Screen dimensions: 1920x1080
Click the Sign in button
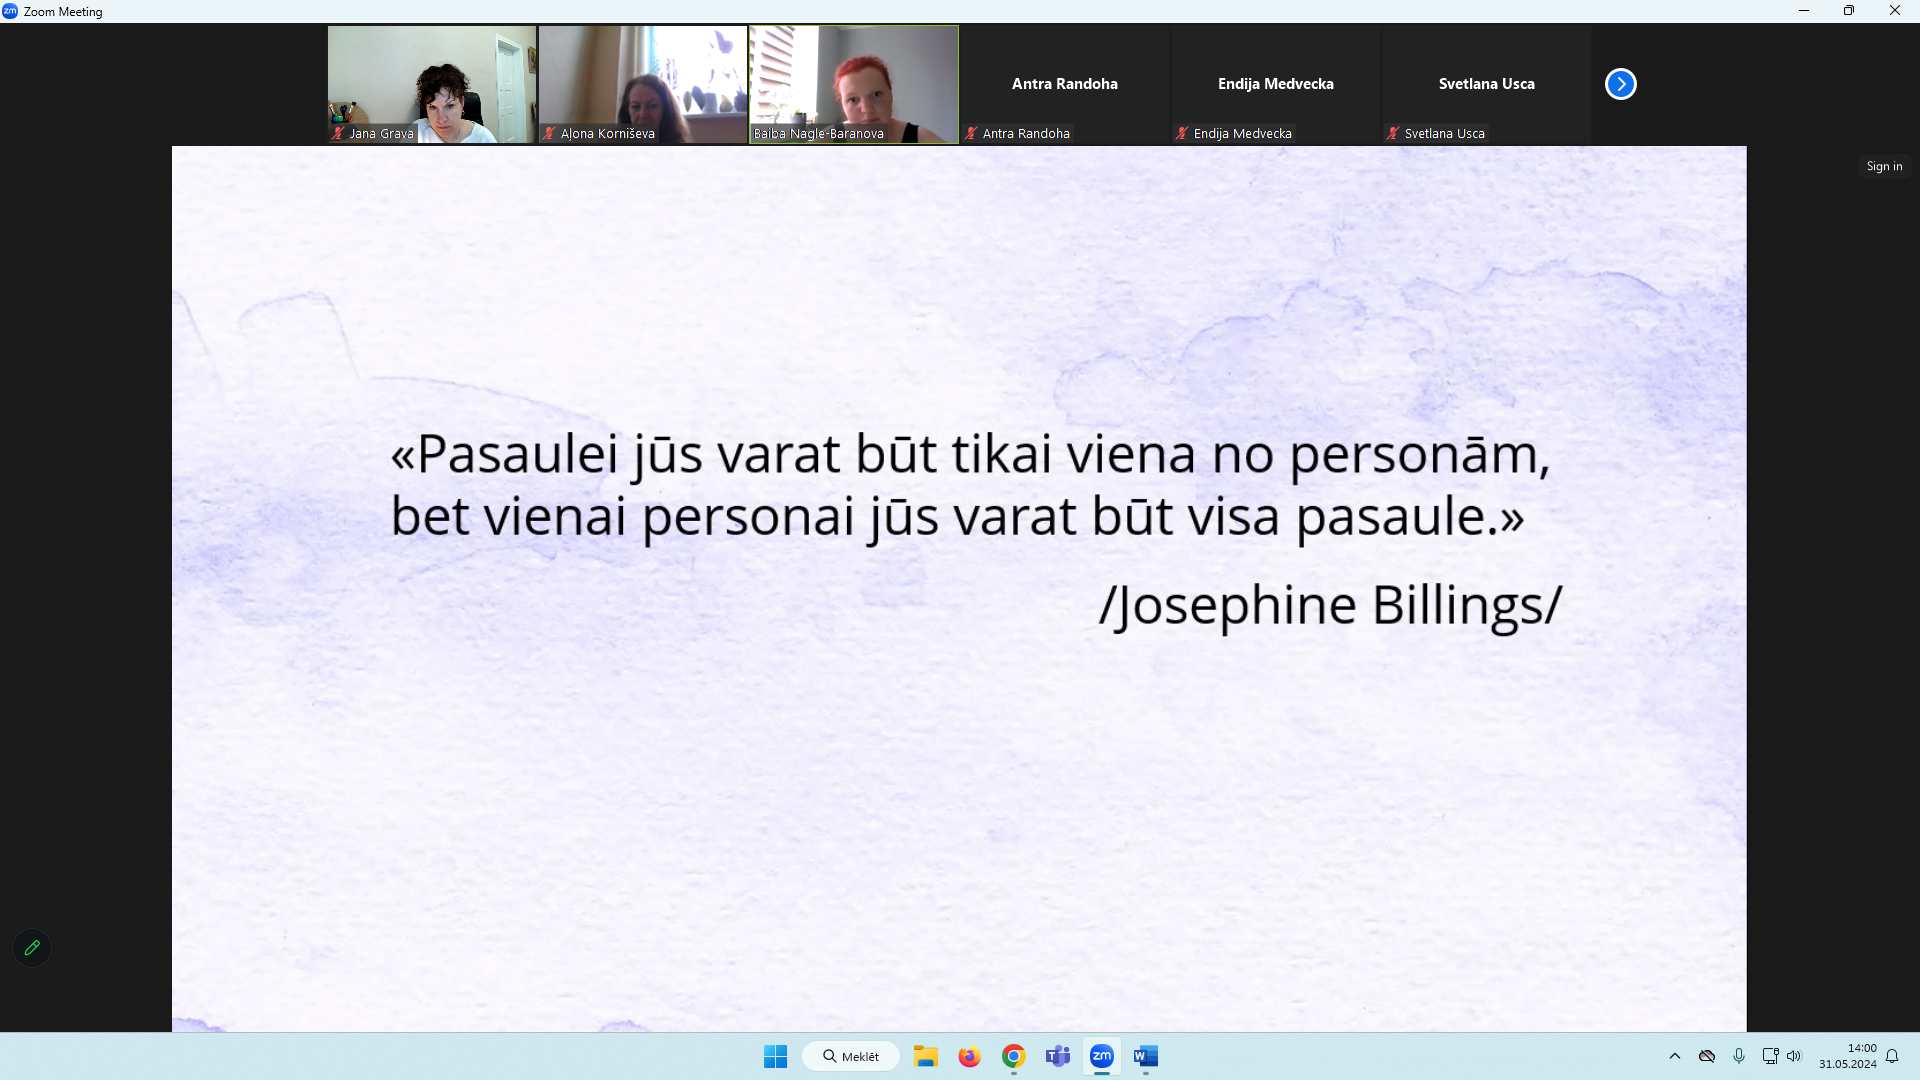[x=1884, y=166]
